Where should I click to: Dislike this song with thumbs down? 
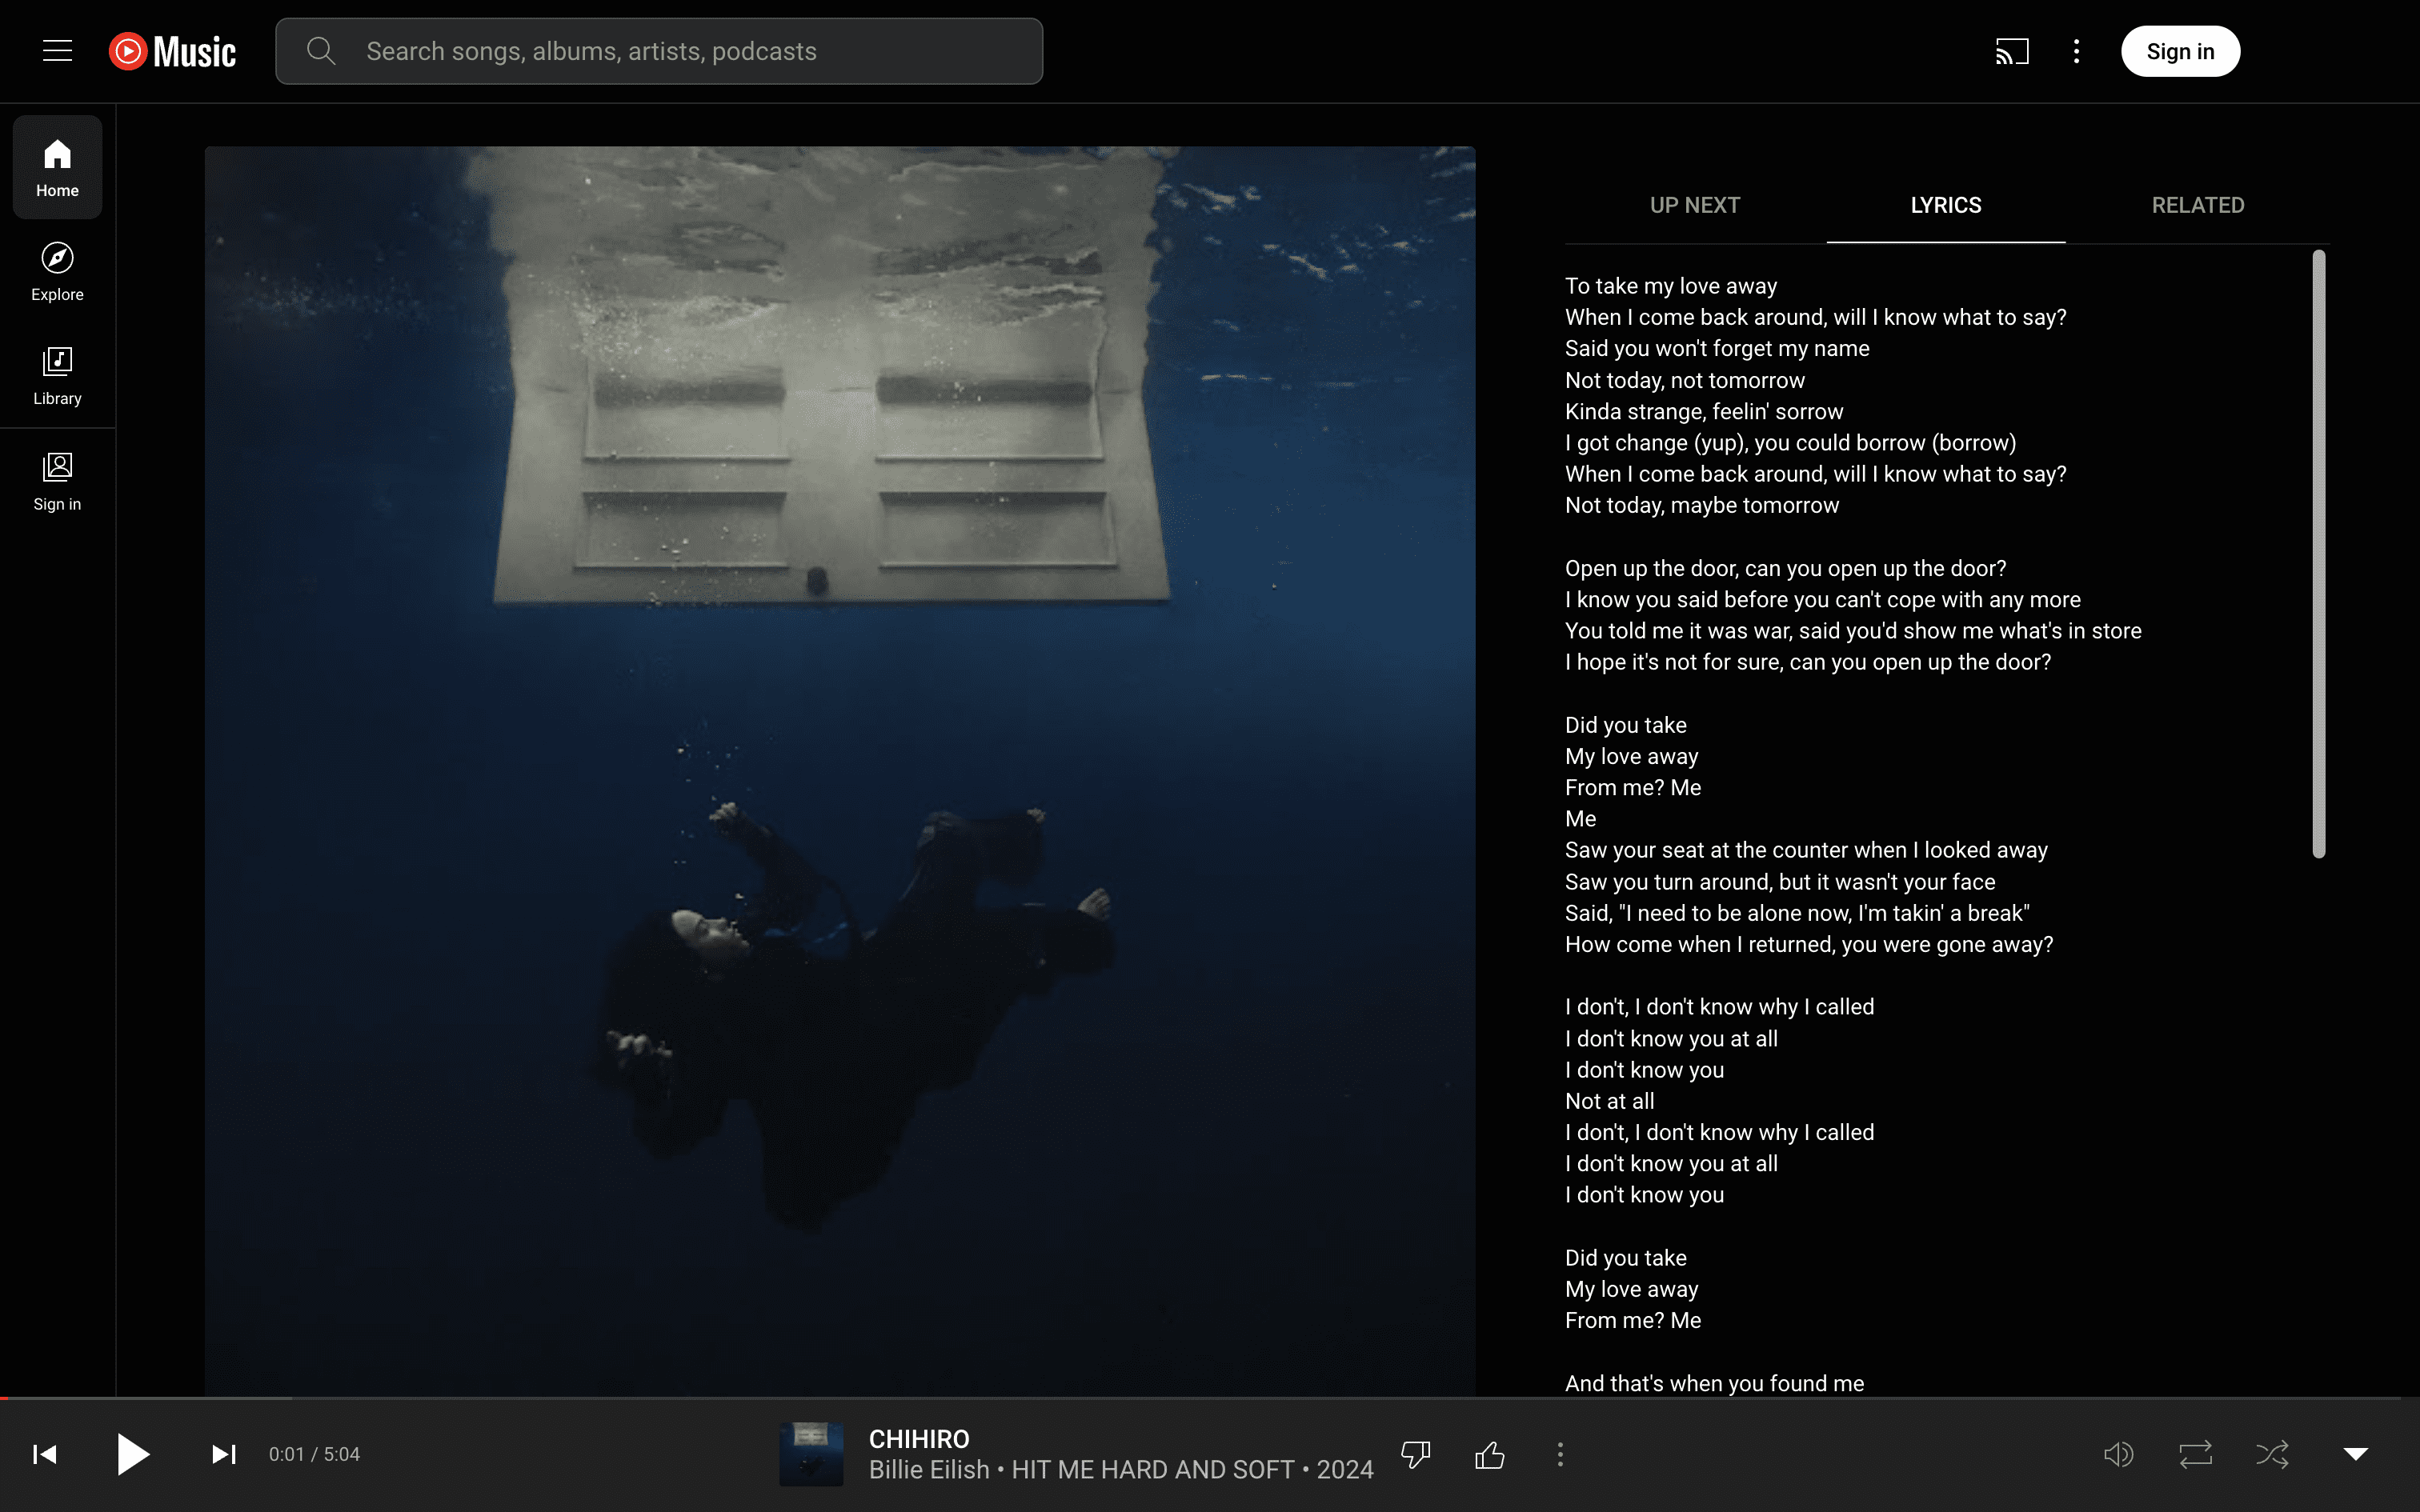[x=1416, y=1455]
